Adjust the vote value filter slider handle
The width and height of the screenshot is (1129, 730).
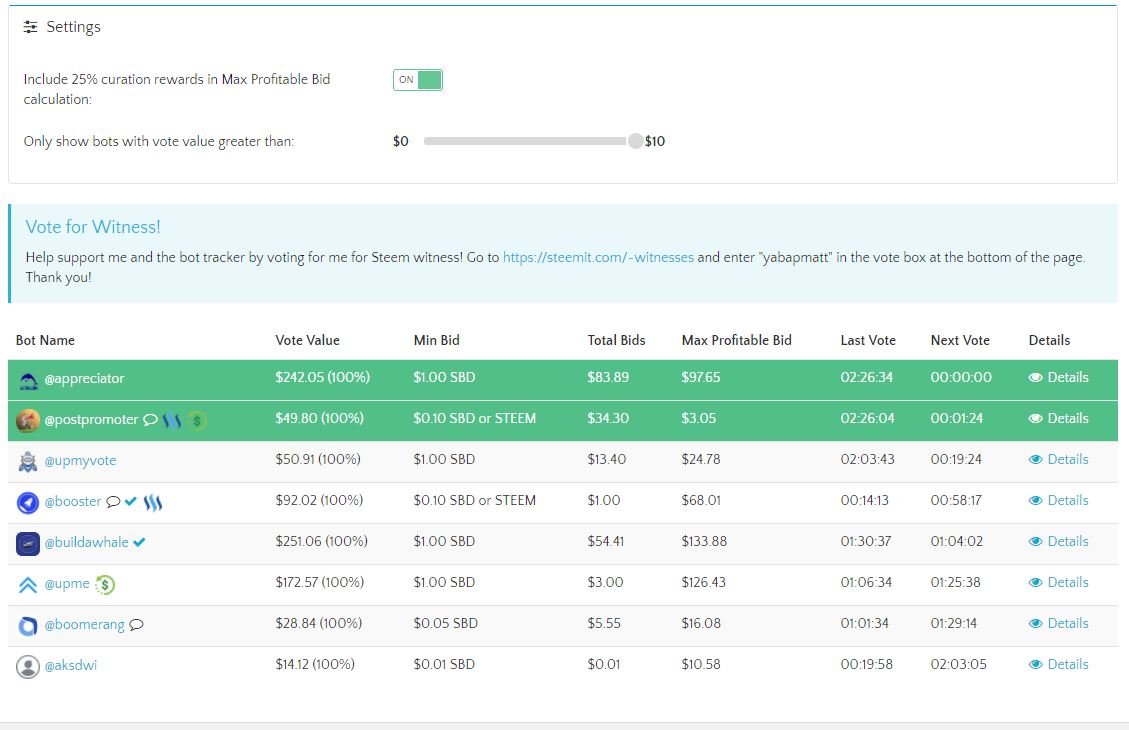tap(635, 141)
